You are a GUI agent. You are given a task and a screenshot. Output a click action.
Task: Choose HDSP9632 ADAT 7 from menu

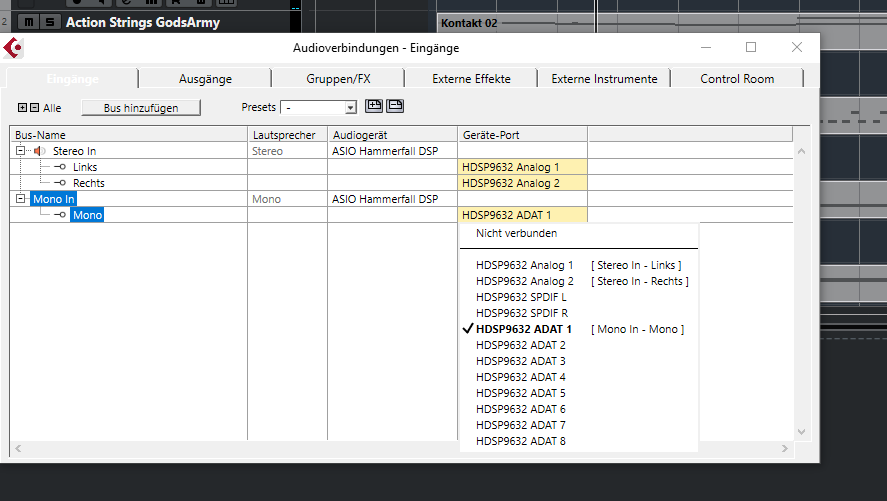click(579, 425)
